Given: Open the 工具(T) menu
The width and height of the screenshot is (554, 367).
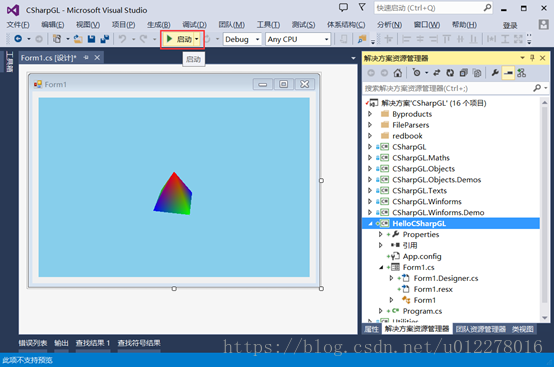Looking at the screenshot, I should coord(268,25).
